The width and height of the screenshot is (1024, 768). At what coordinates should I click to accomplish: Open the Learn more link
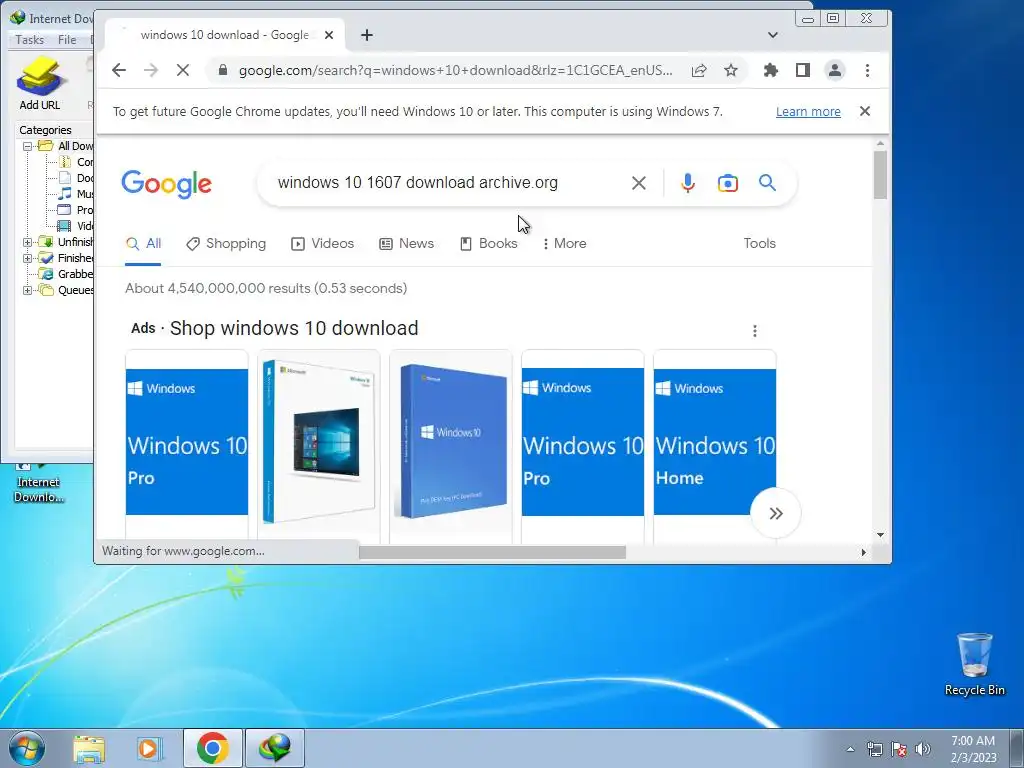click(808, 112)
